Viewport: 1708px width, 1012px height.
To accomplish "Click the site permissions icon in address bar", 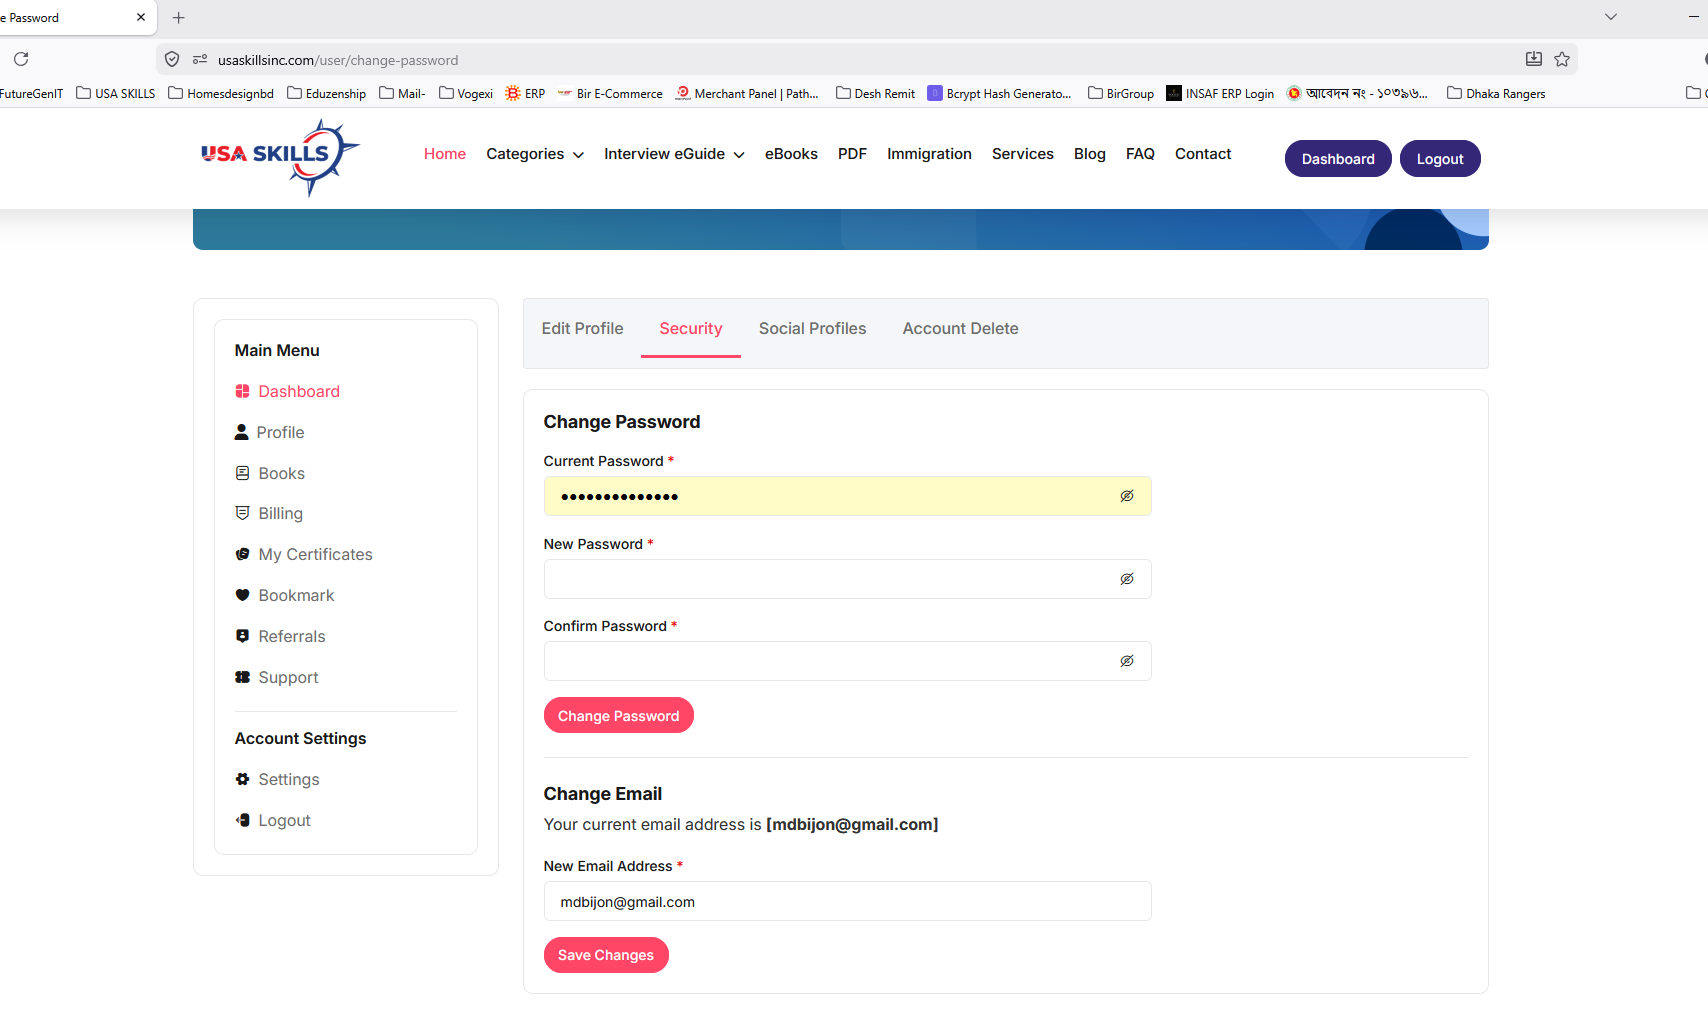I will (x=200, y=60).
